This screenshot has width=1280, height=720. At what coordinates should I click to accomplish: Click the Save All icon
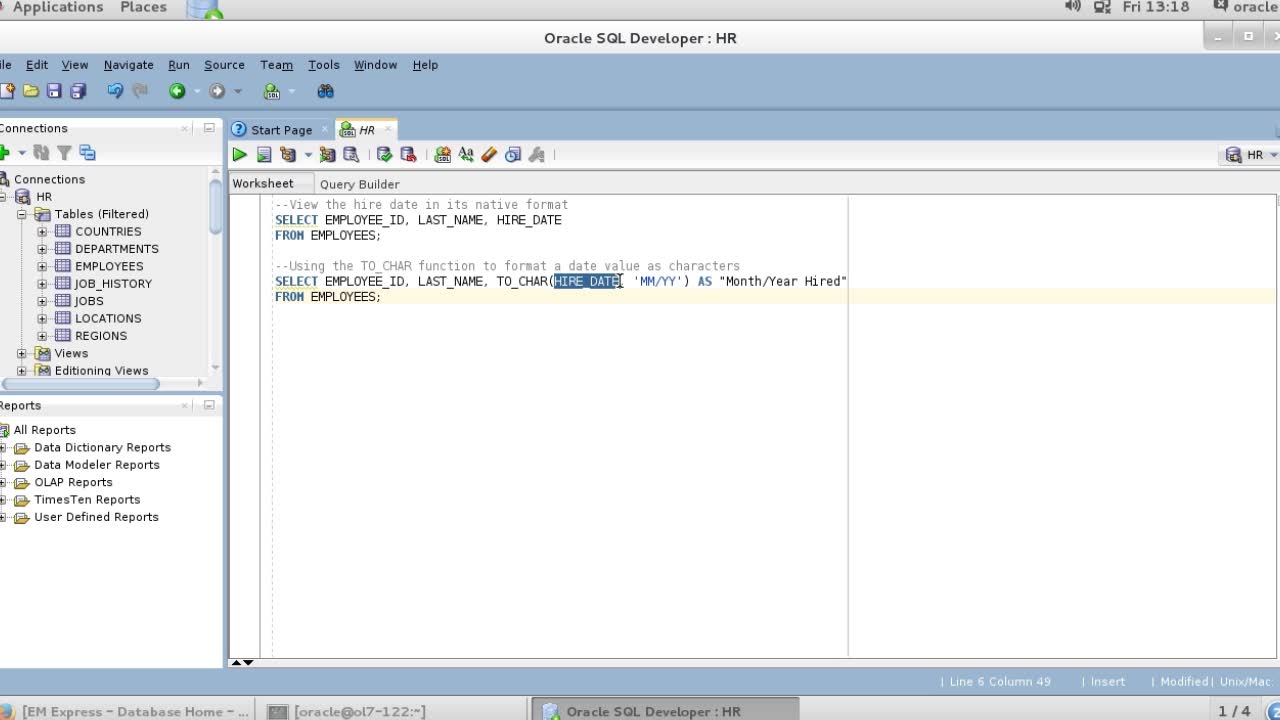[77, 91]
